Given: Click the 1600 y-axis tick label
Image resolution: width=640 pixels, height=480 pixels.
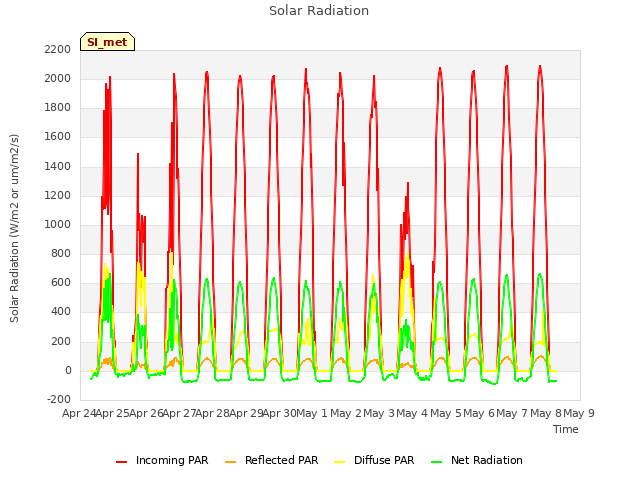Looking at the screenshot, I should [58, 137].
